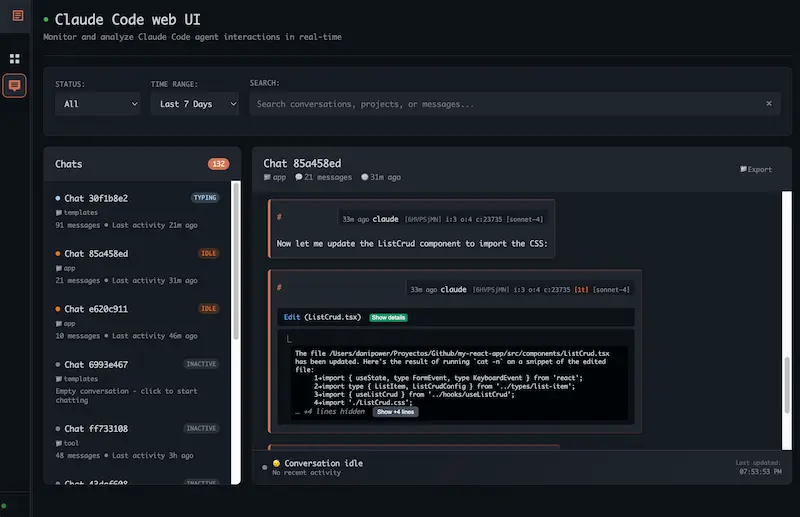This screenshot has height=517, width=800.
Task: Click 'Now let me update the ListCrud component' message
Action: click(x=412, y=243)
